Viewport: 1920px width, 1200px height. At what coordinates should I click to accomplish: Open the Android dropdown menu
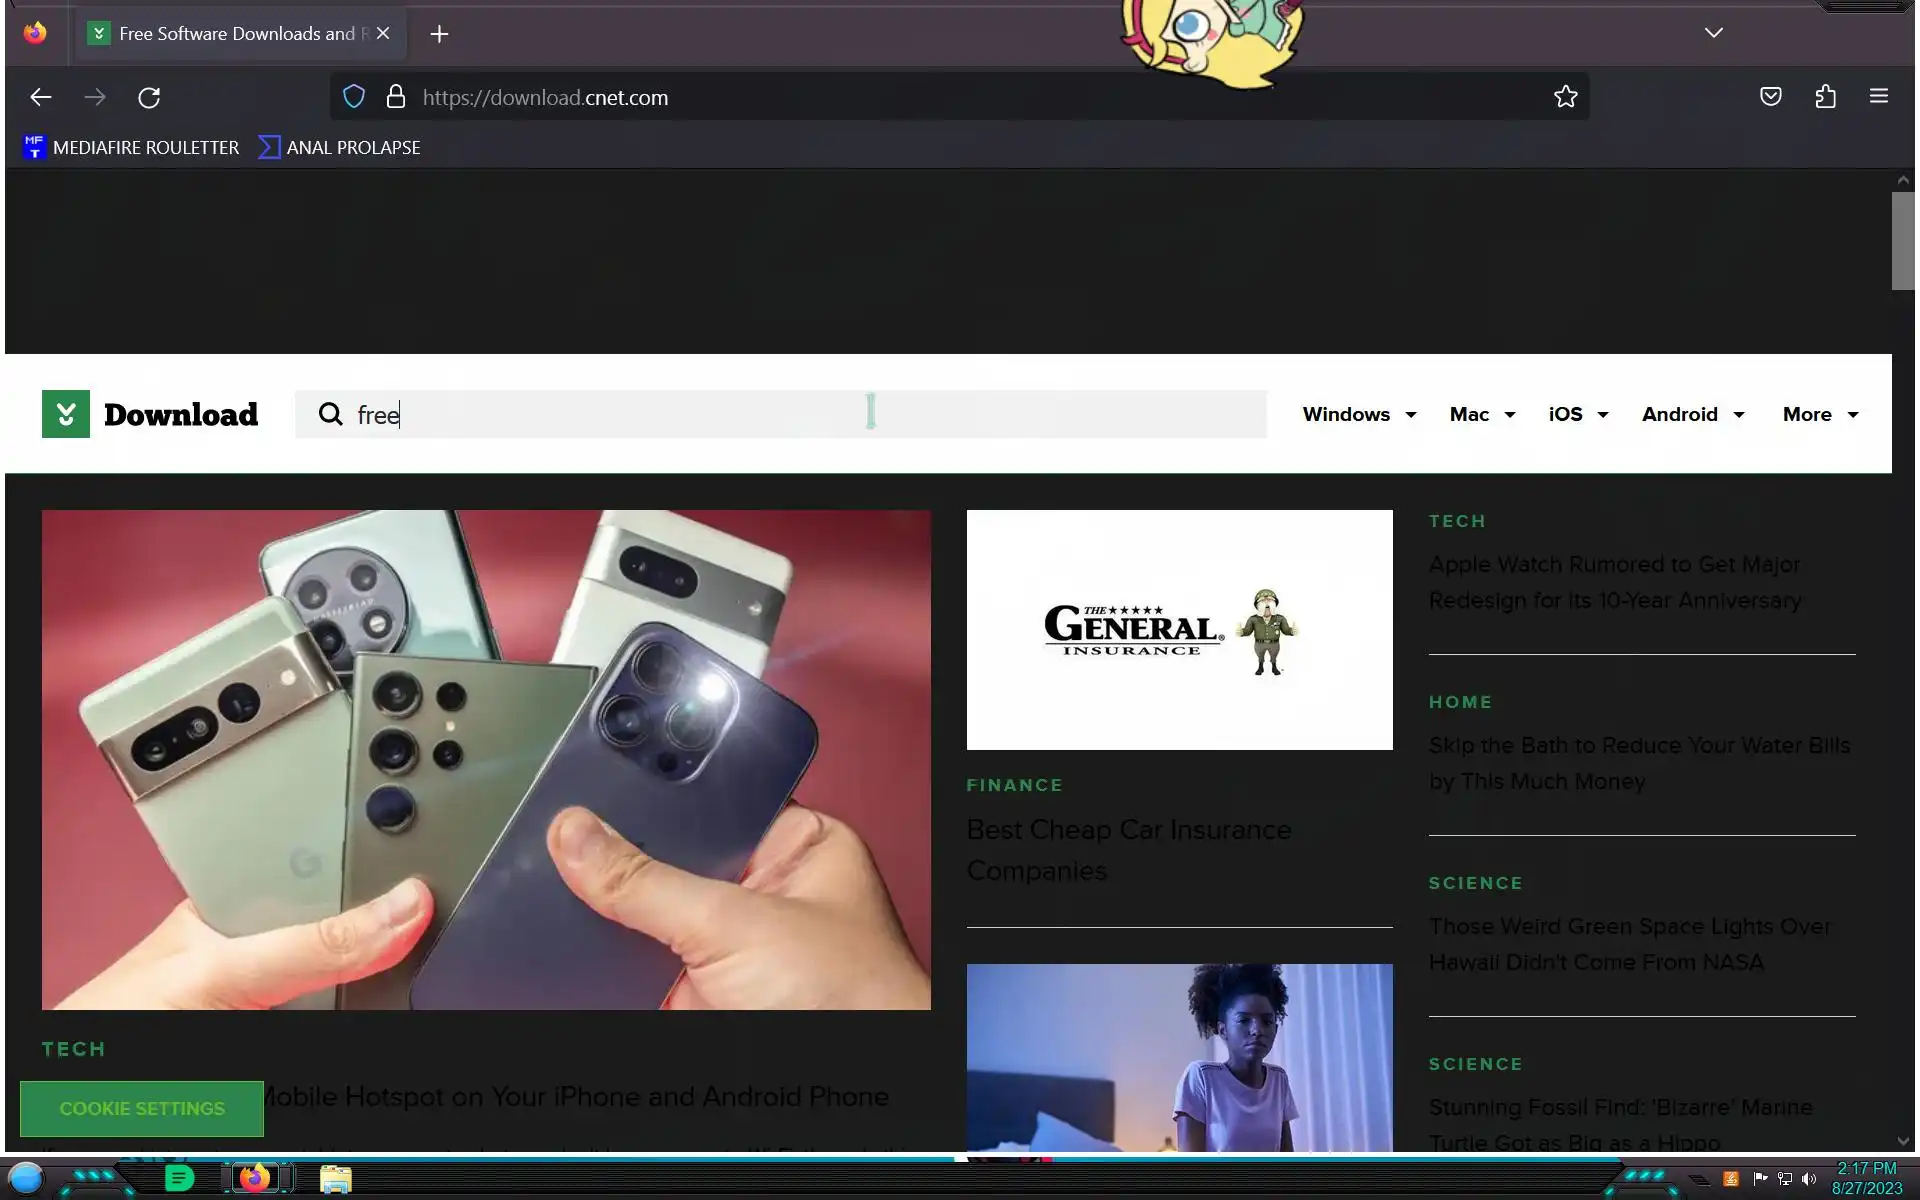tap(1692, 414)
